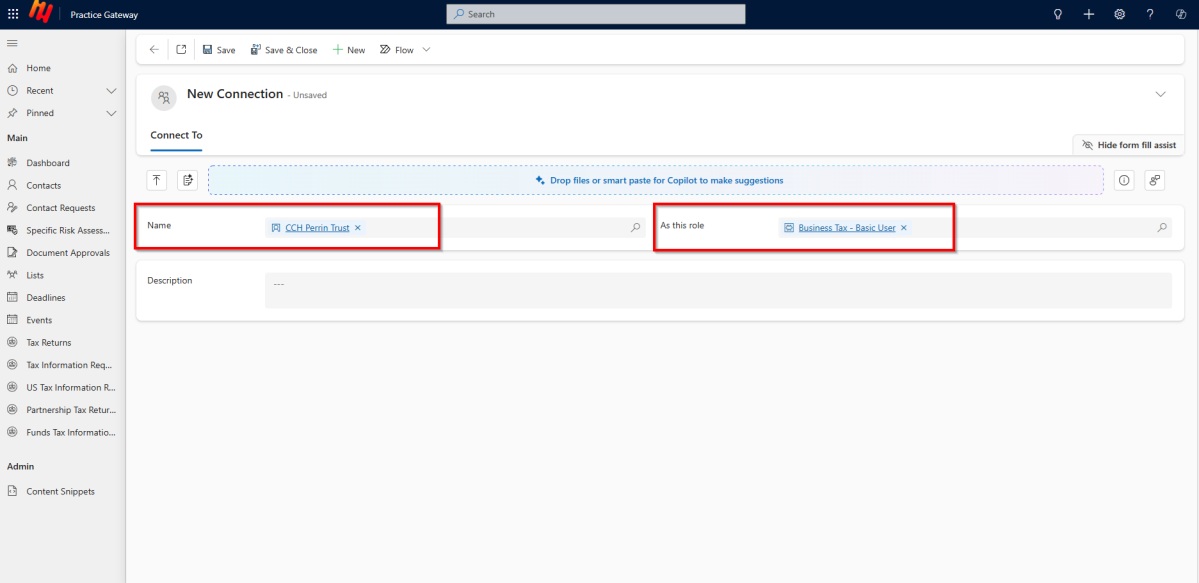This screenshot has width=1199, height=583.
Task: Click the top Search box
Action: 596,14
